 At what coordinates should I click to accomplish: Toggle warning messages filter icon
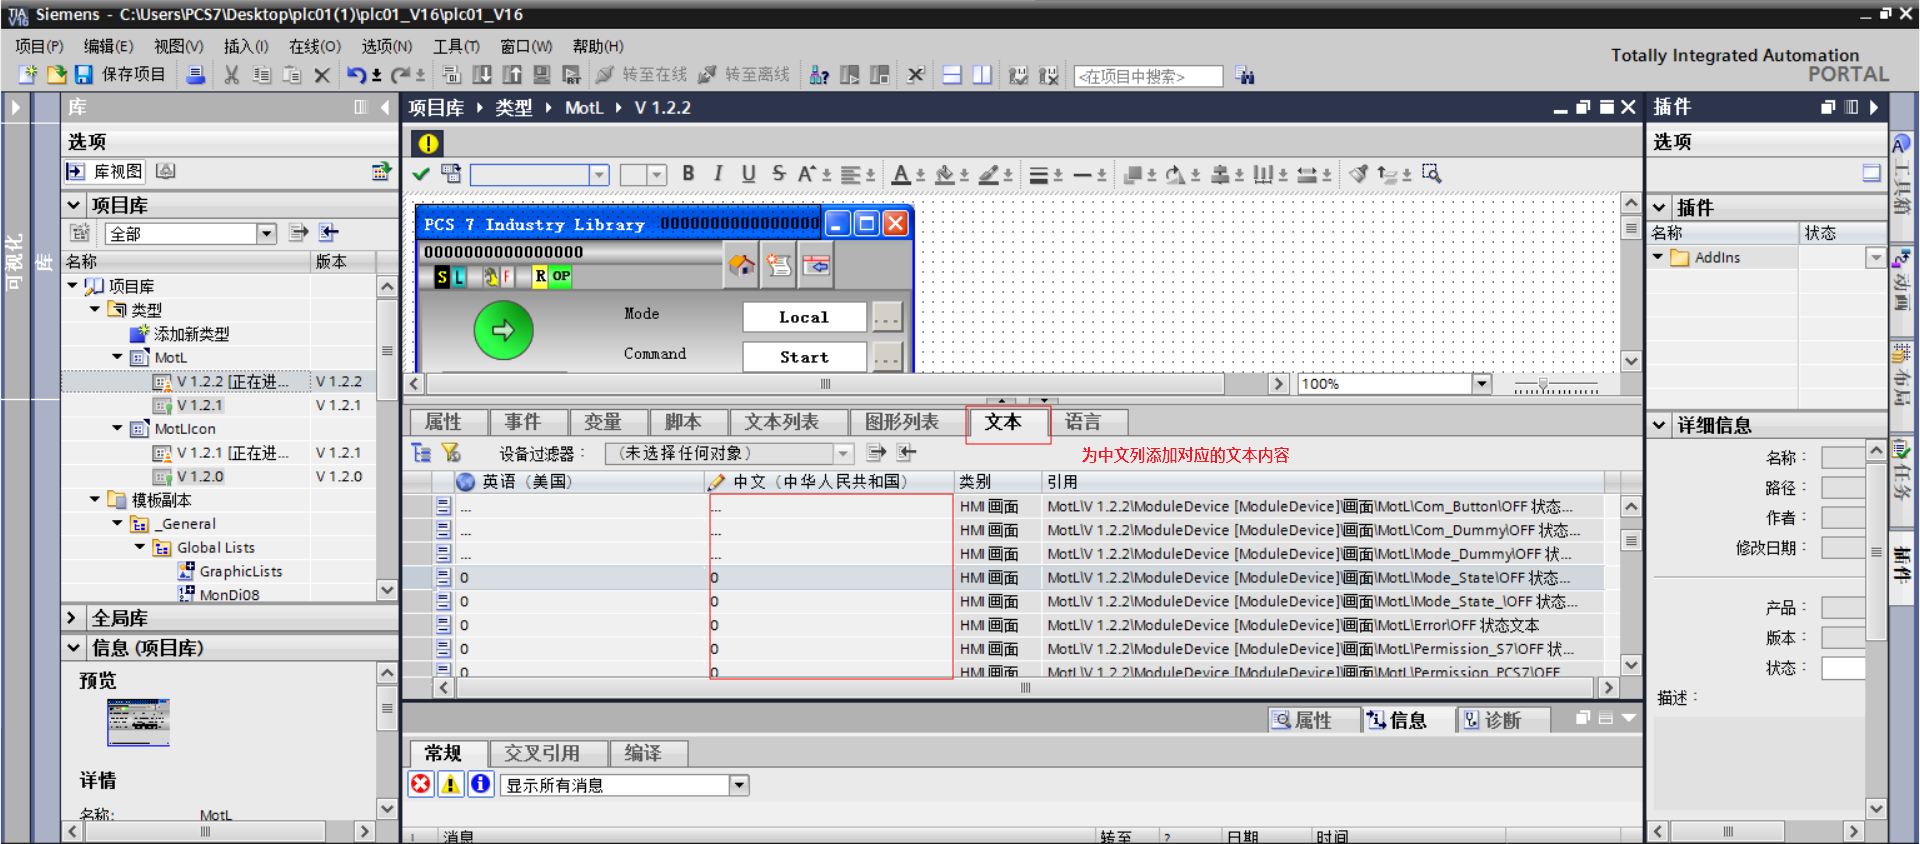tap(451, 784)
